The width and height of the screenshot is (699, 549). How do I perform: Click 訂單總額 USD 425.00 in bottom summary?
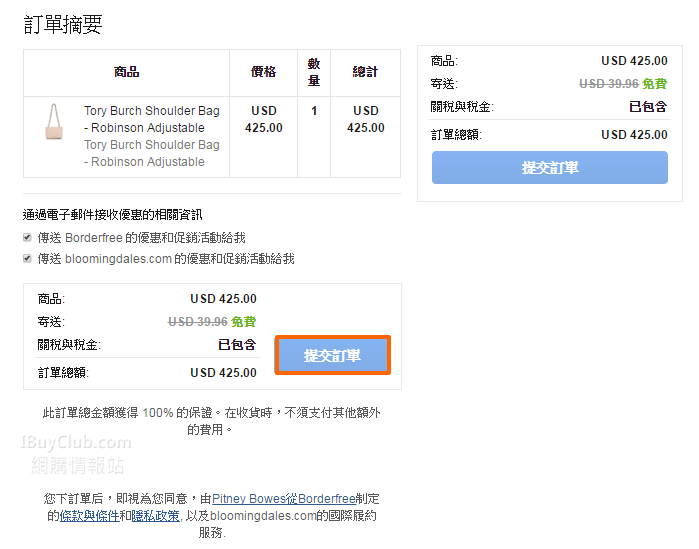(x=223, y=373)
